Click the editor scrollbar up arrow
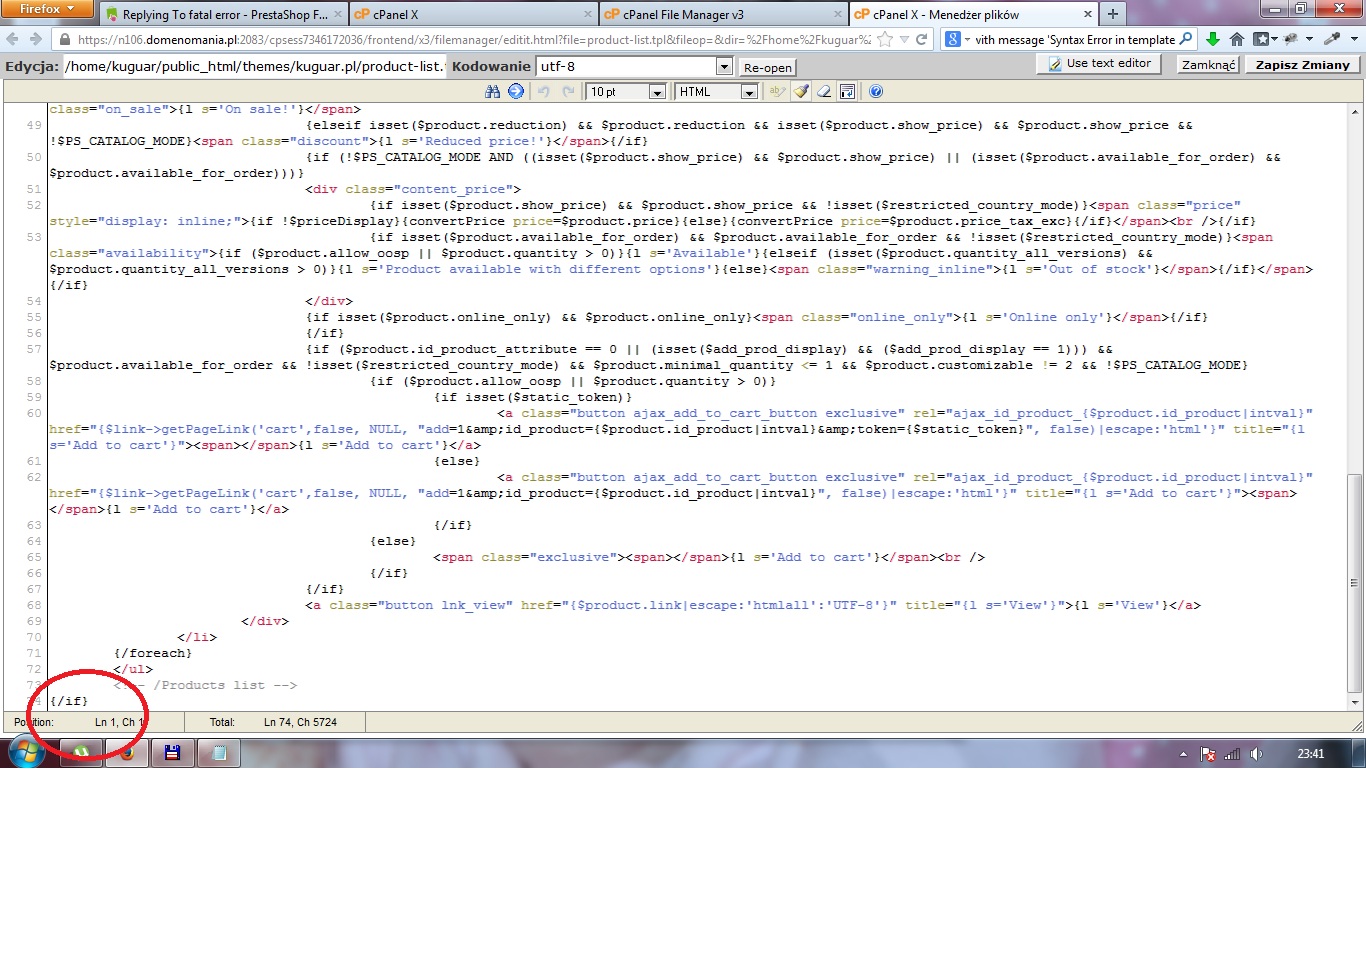 1355,110
